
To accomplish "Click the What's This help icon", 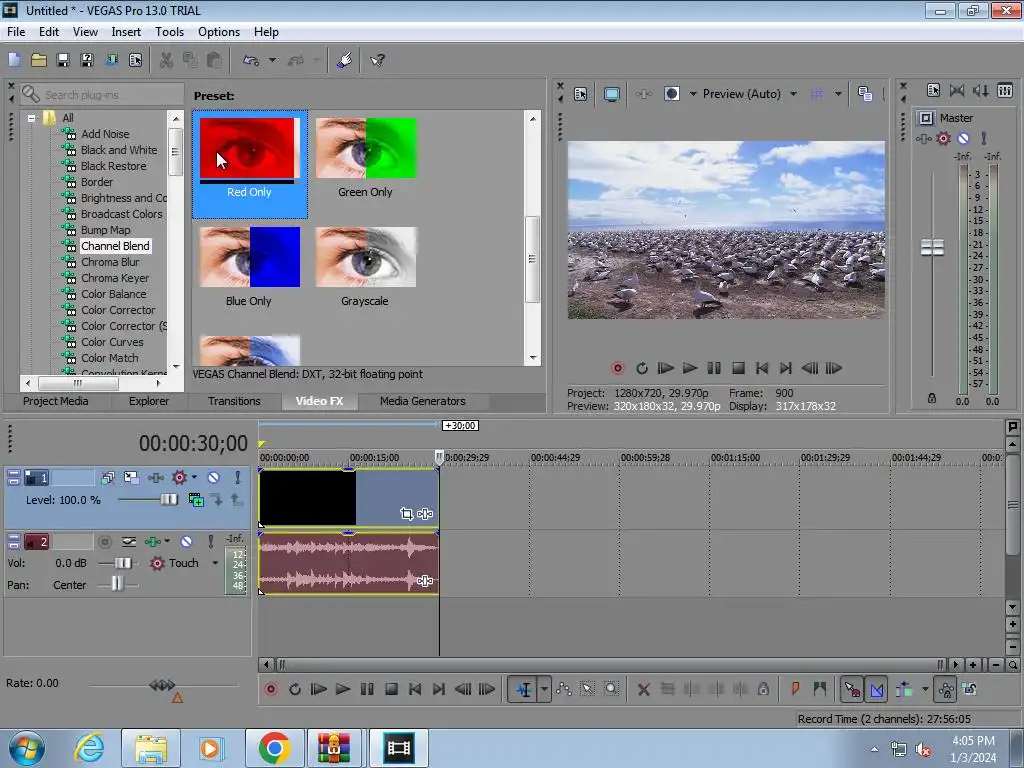I will pyautogui.click(x=377, y=60).
